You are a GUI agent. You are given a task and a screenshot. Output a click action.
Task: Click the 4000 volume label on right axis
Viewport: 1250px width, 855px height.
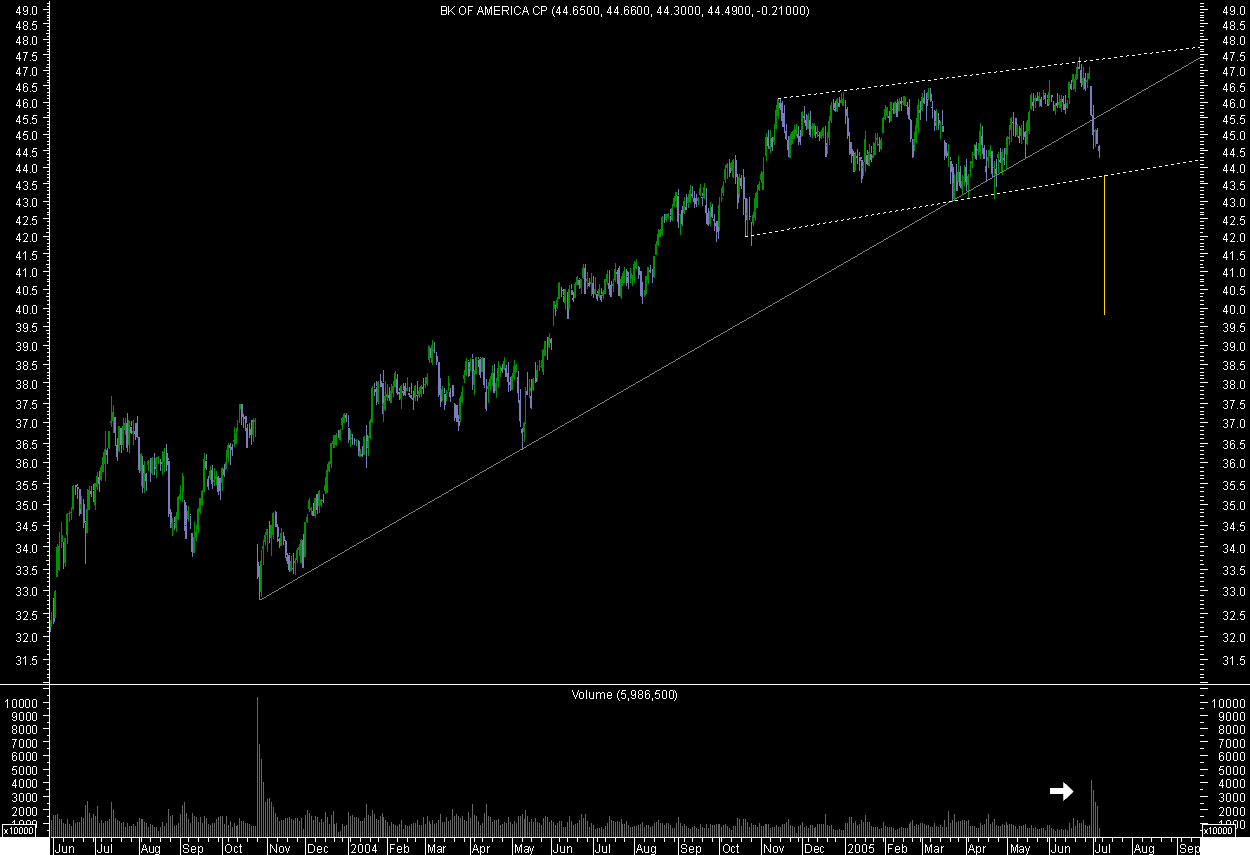coord(1231,785)
